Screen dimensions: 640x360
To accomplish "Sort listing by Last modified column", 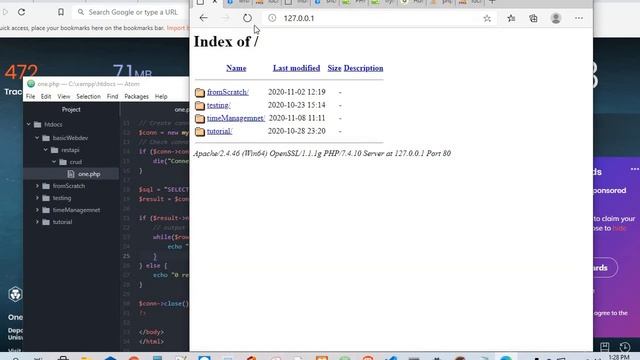I will (x=296, y=68).
